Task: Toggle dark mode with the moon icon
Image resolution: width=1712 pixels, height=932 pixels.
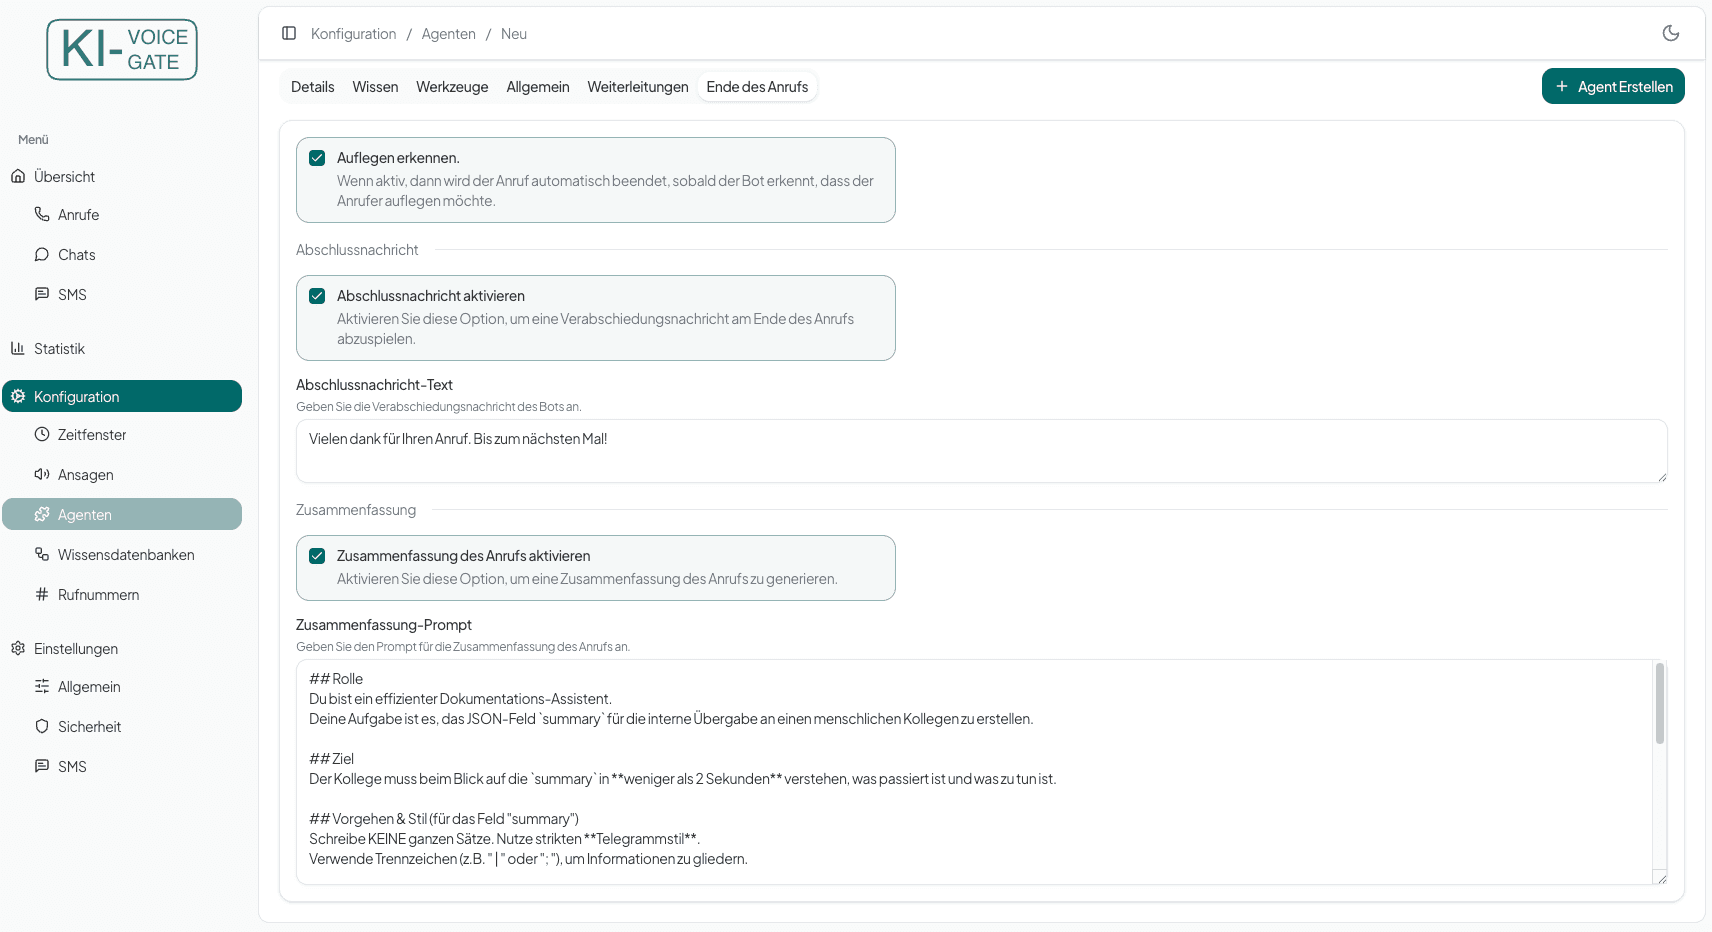Action: [1670, 33]
